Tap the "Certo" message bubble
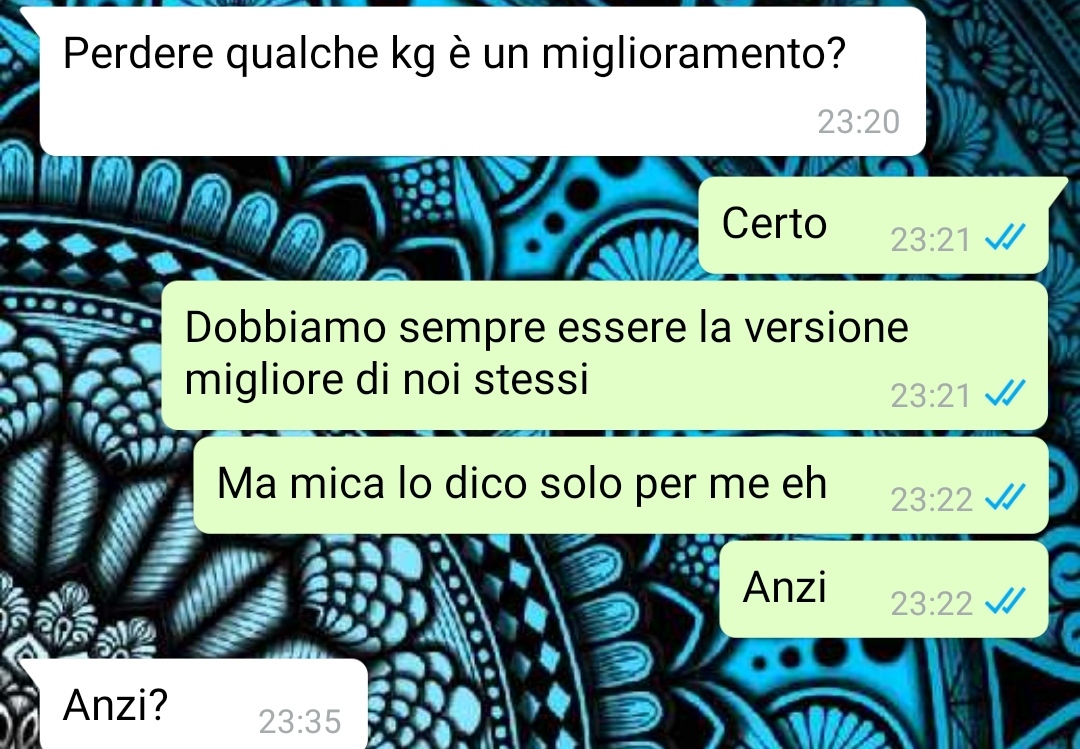 coord(873,225)
